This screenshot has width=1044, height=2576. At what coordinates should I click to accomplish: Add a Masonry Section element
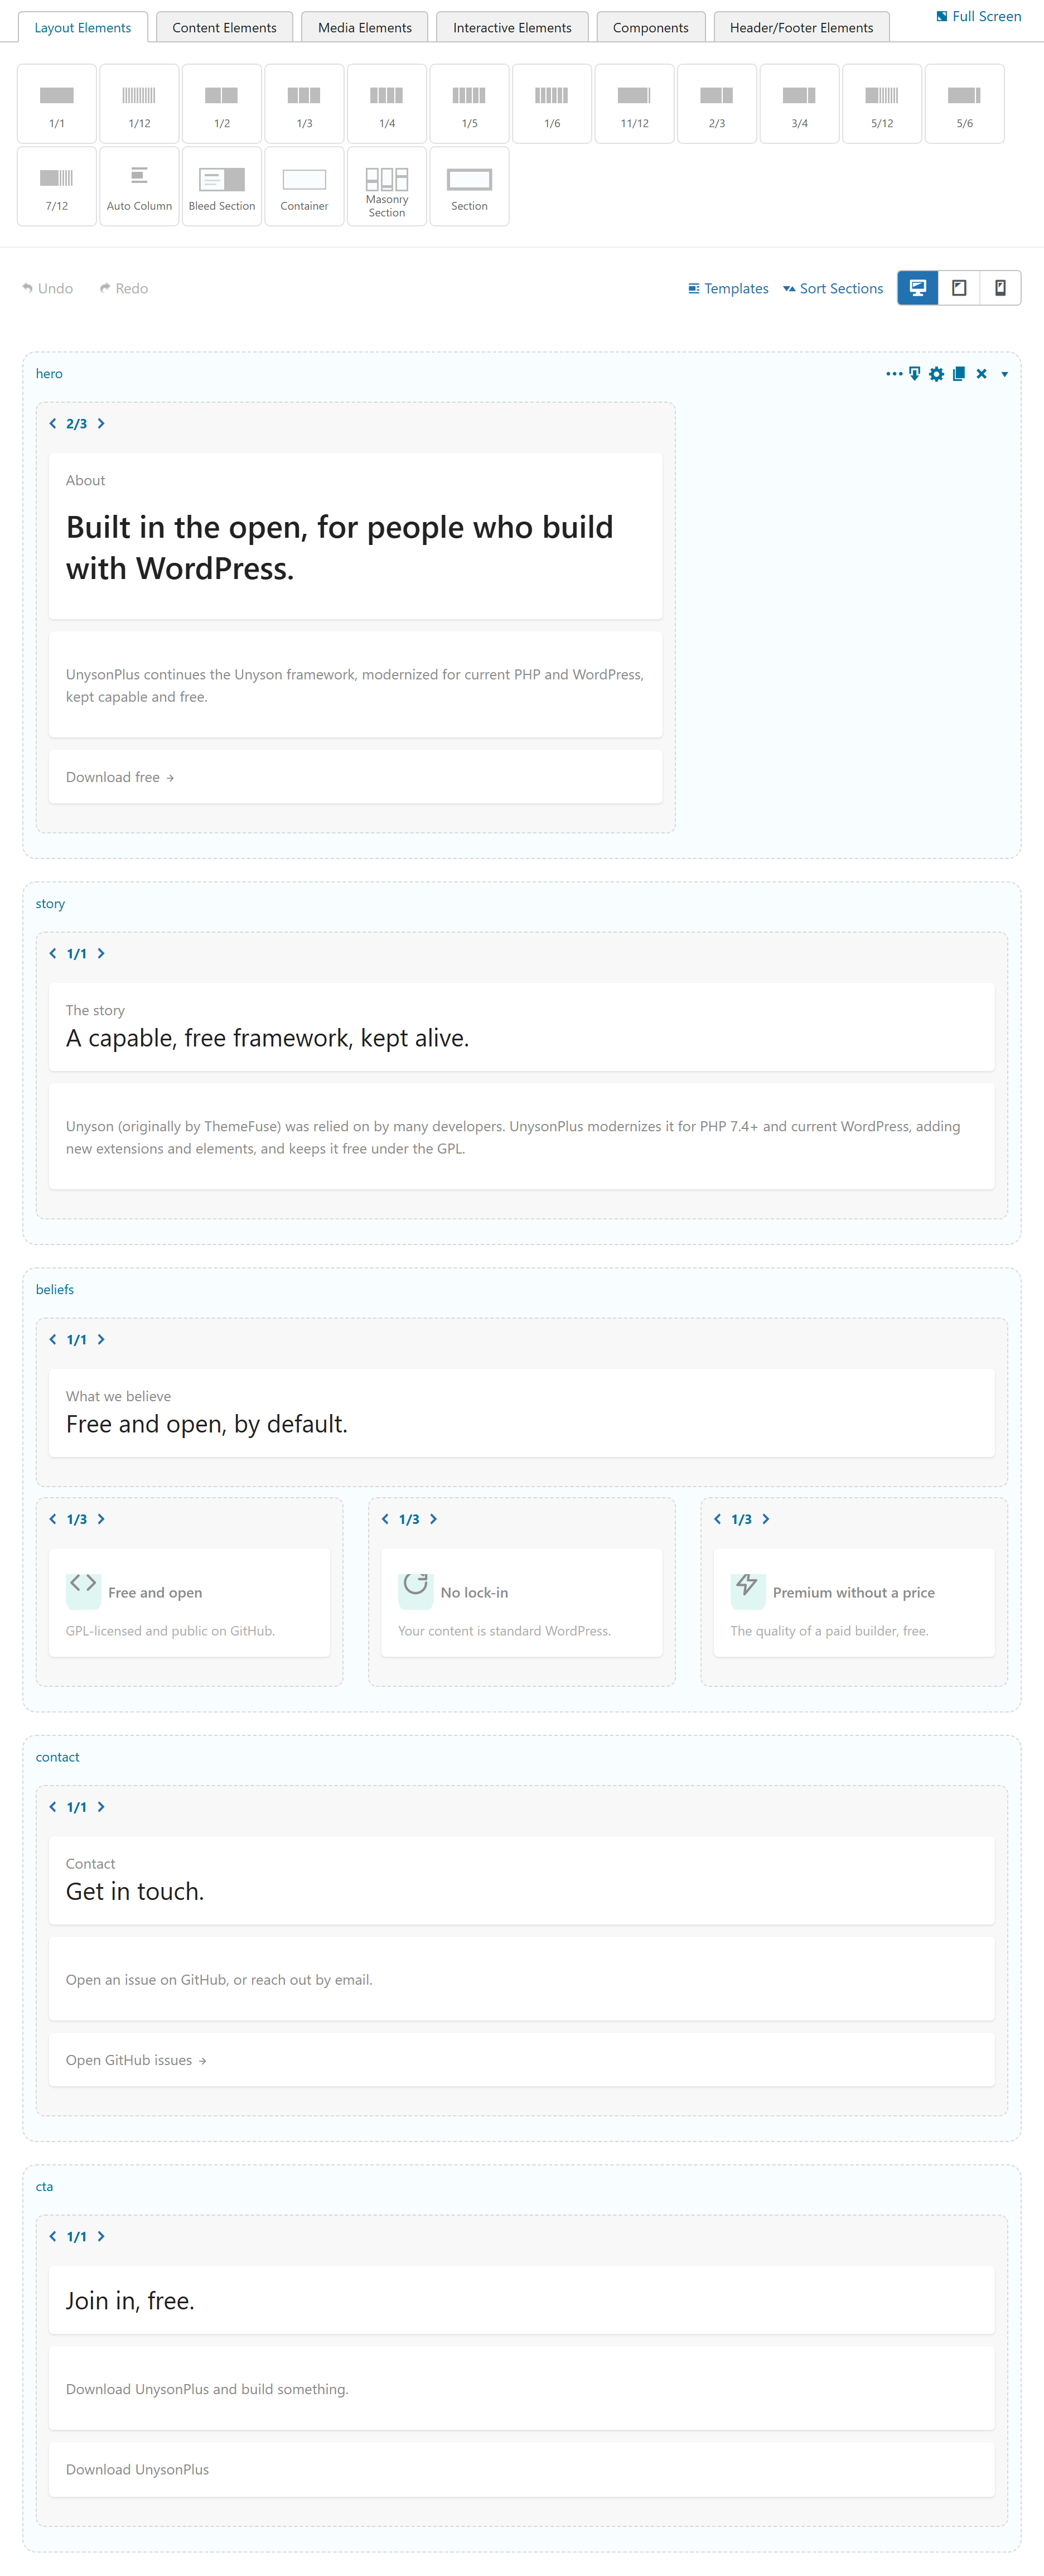[387, 187]
